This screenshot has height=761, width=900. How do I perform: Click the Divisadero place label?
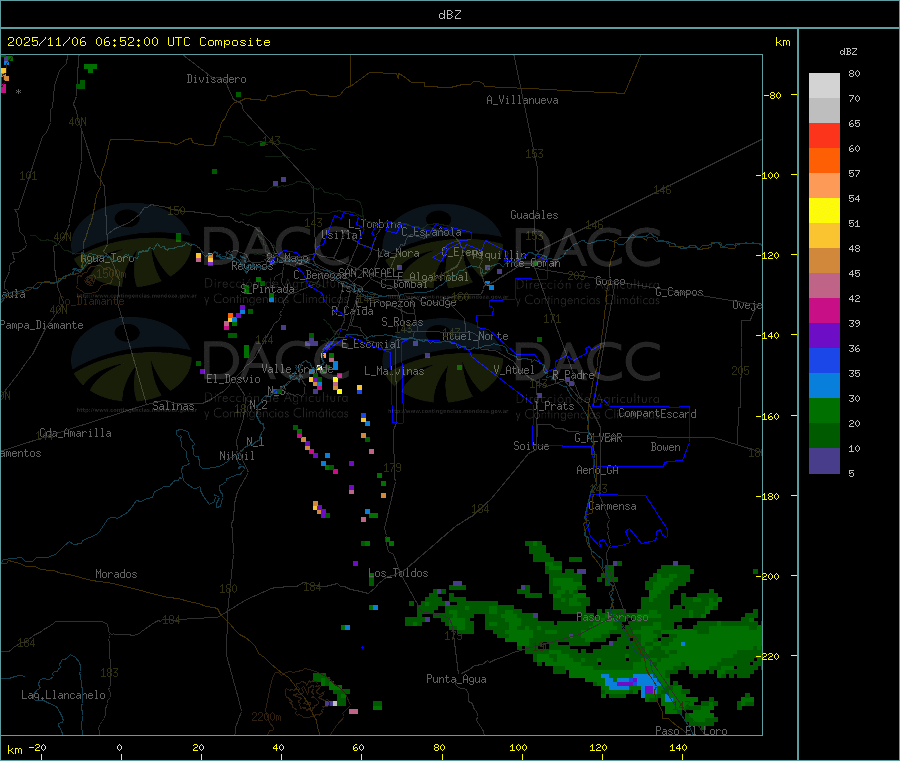click(x=216, y=79)
